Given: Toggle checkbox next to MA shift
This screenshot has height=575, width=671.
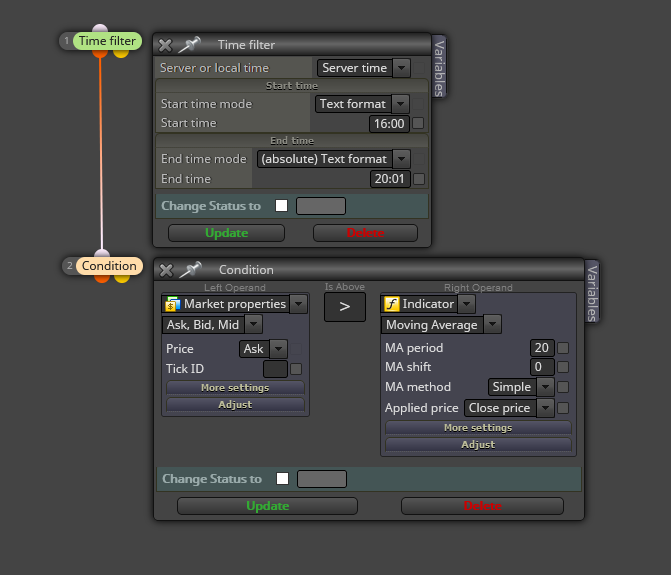Looking at the screenshot, I should tap(563, 367).
